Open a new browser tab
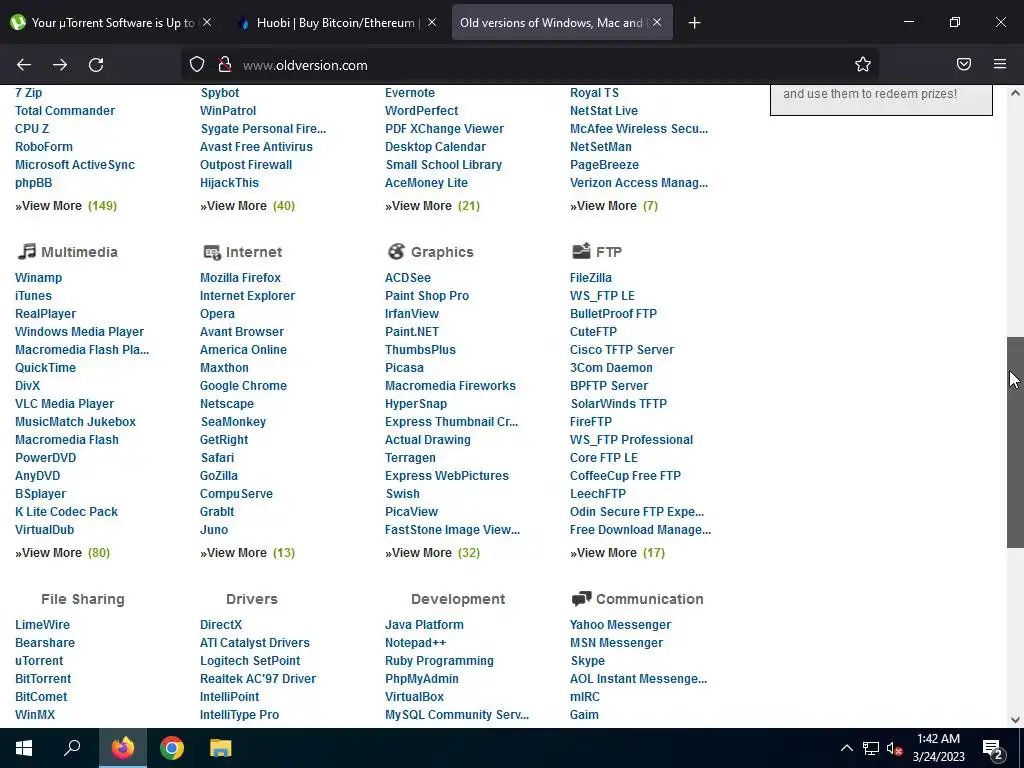1024x768 pixels. tap(694, 23)
